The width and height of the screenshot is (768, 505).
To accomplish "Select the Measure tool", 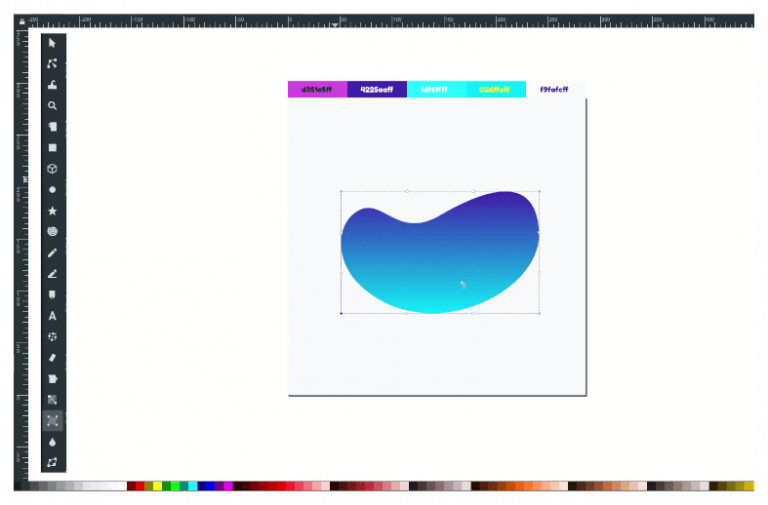I will 52,127.
